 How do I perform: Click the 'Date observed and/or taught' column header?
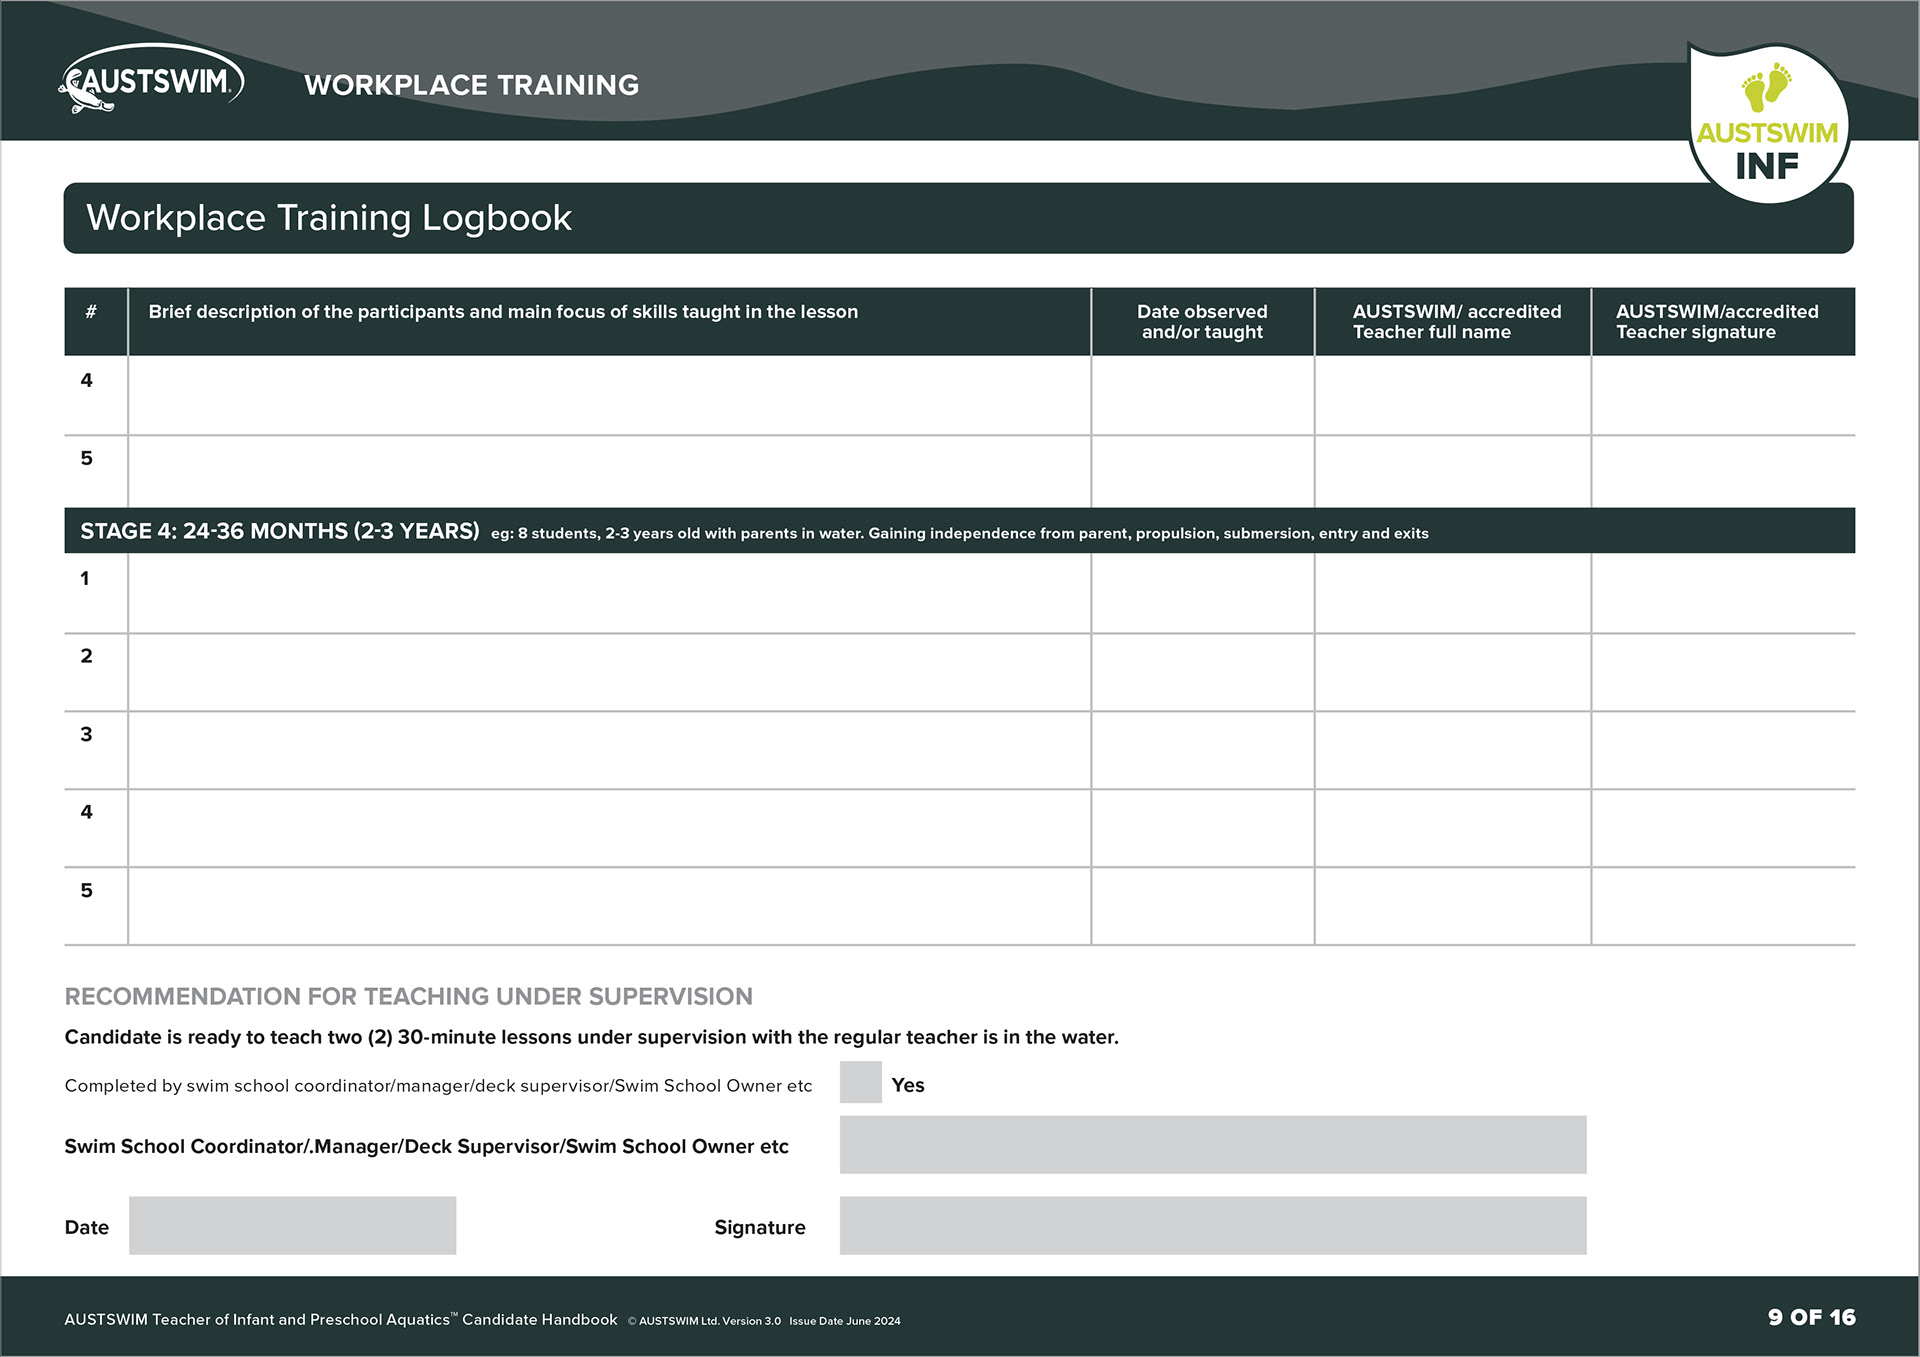[1202, 322]
